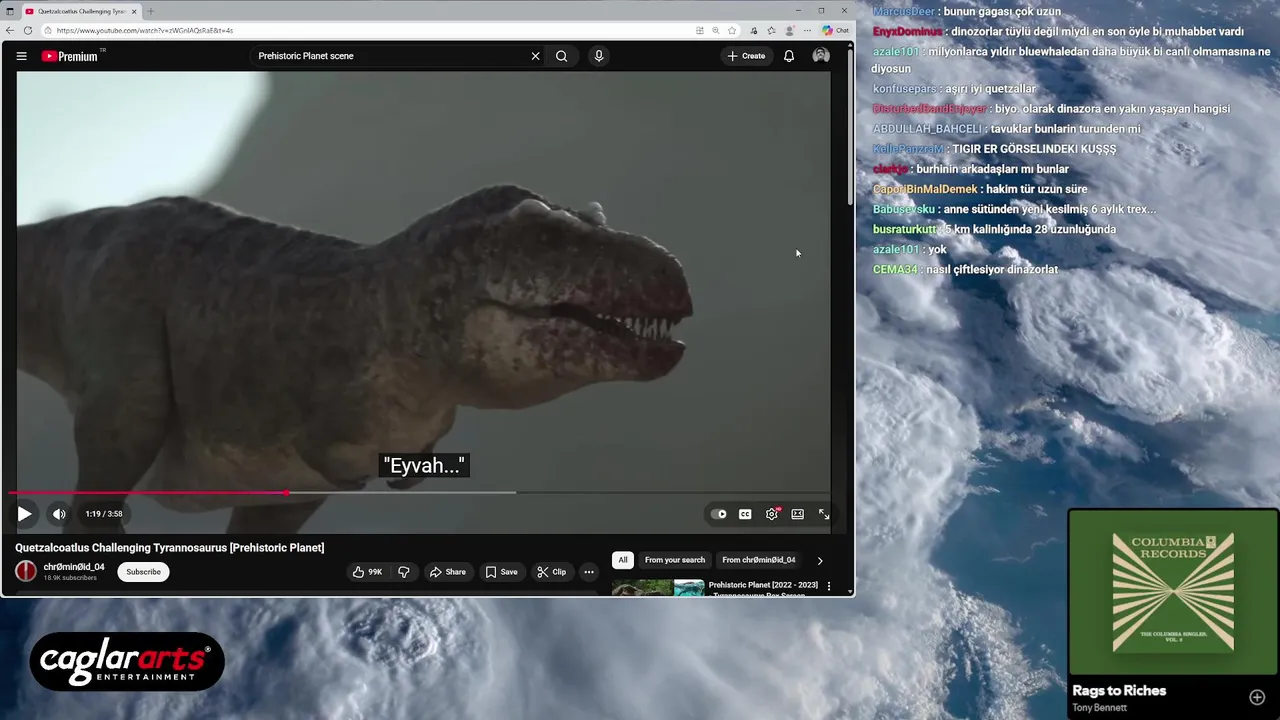Select the Quetzalcoatlus Challenging browser tab

[80, 11]
